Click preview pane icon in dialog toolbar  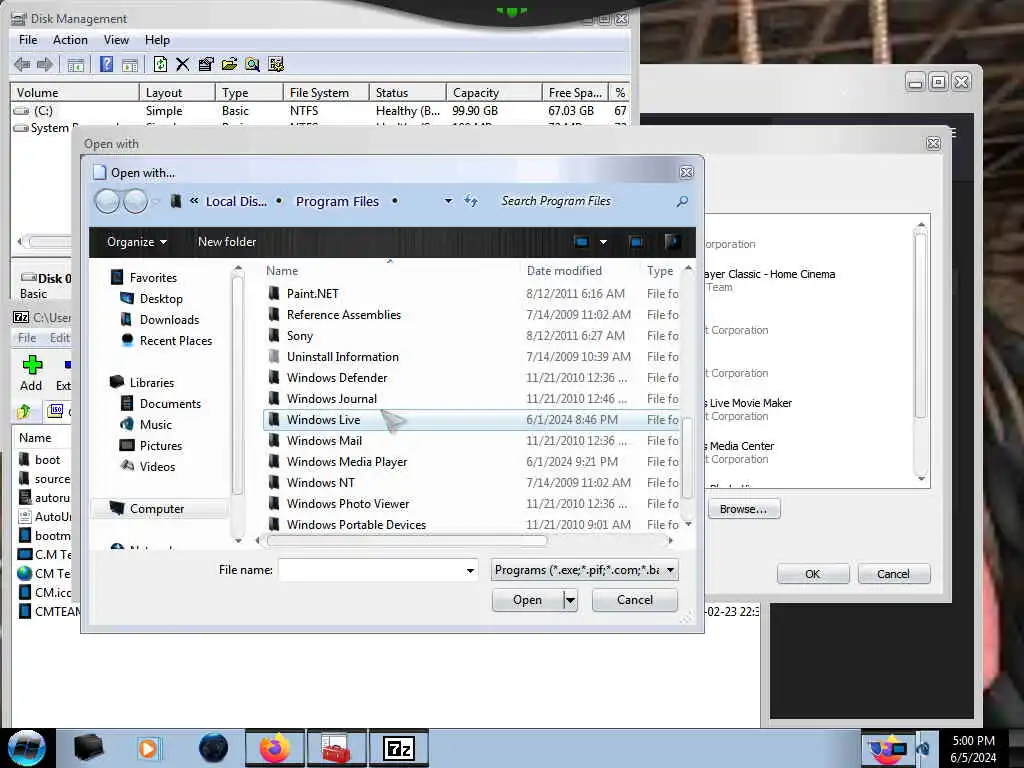(x=635, y=242)
